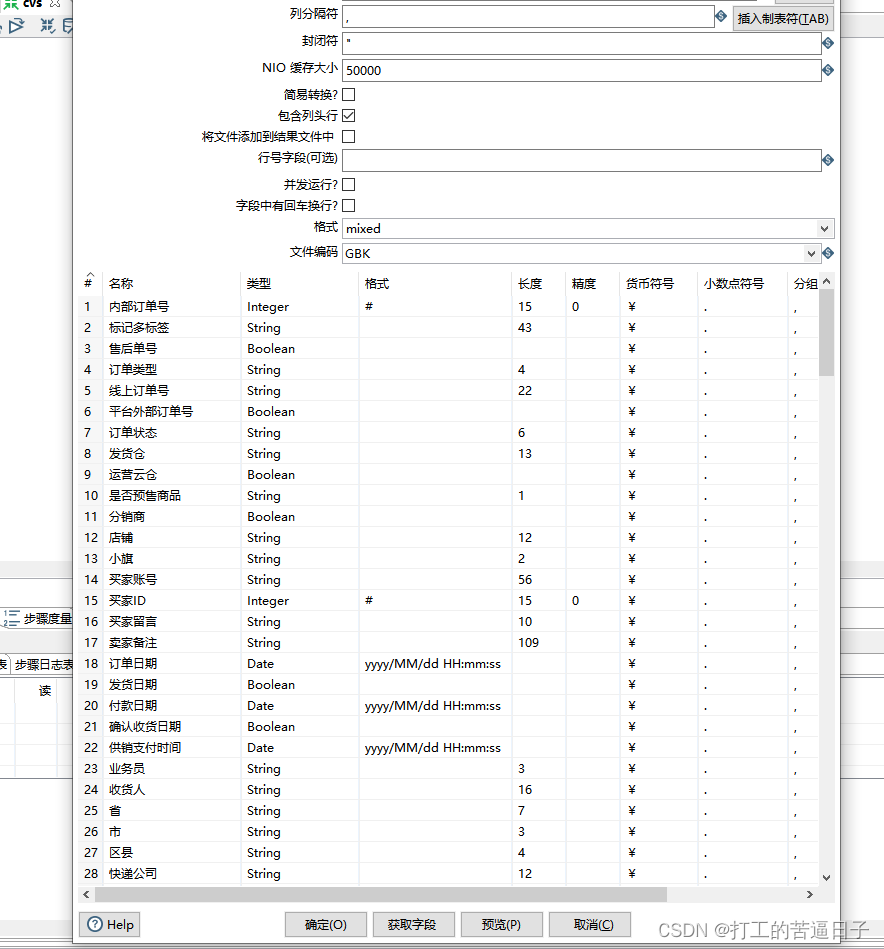884x949 pixels.
Task: Click the 插入制表符(TAB) button
Action: click(x=782, y=18)
